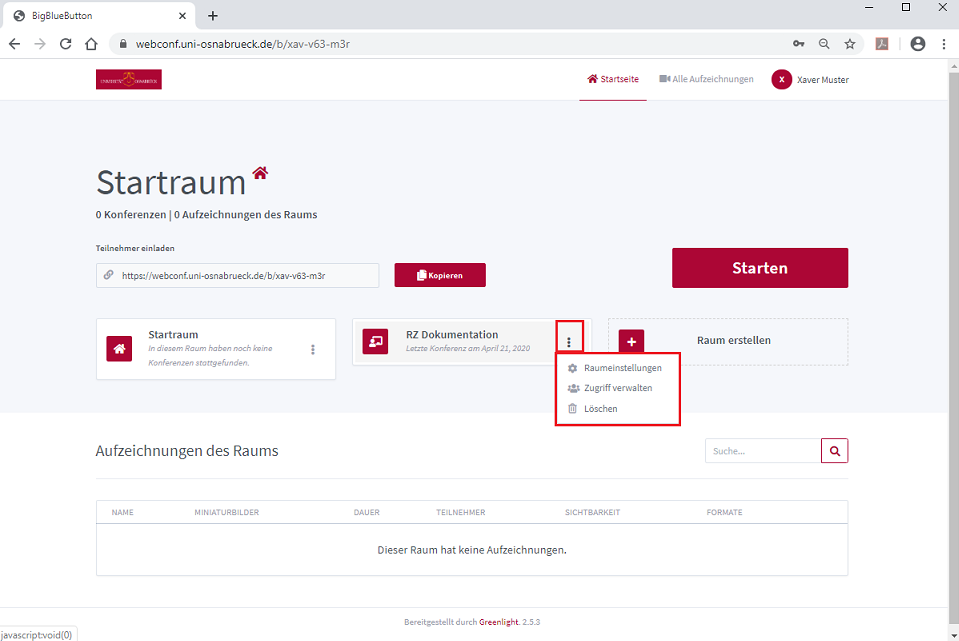Open Alle Aufzeichnungen
959x641 pixels.
(706, 79)
